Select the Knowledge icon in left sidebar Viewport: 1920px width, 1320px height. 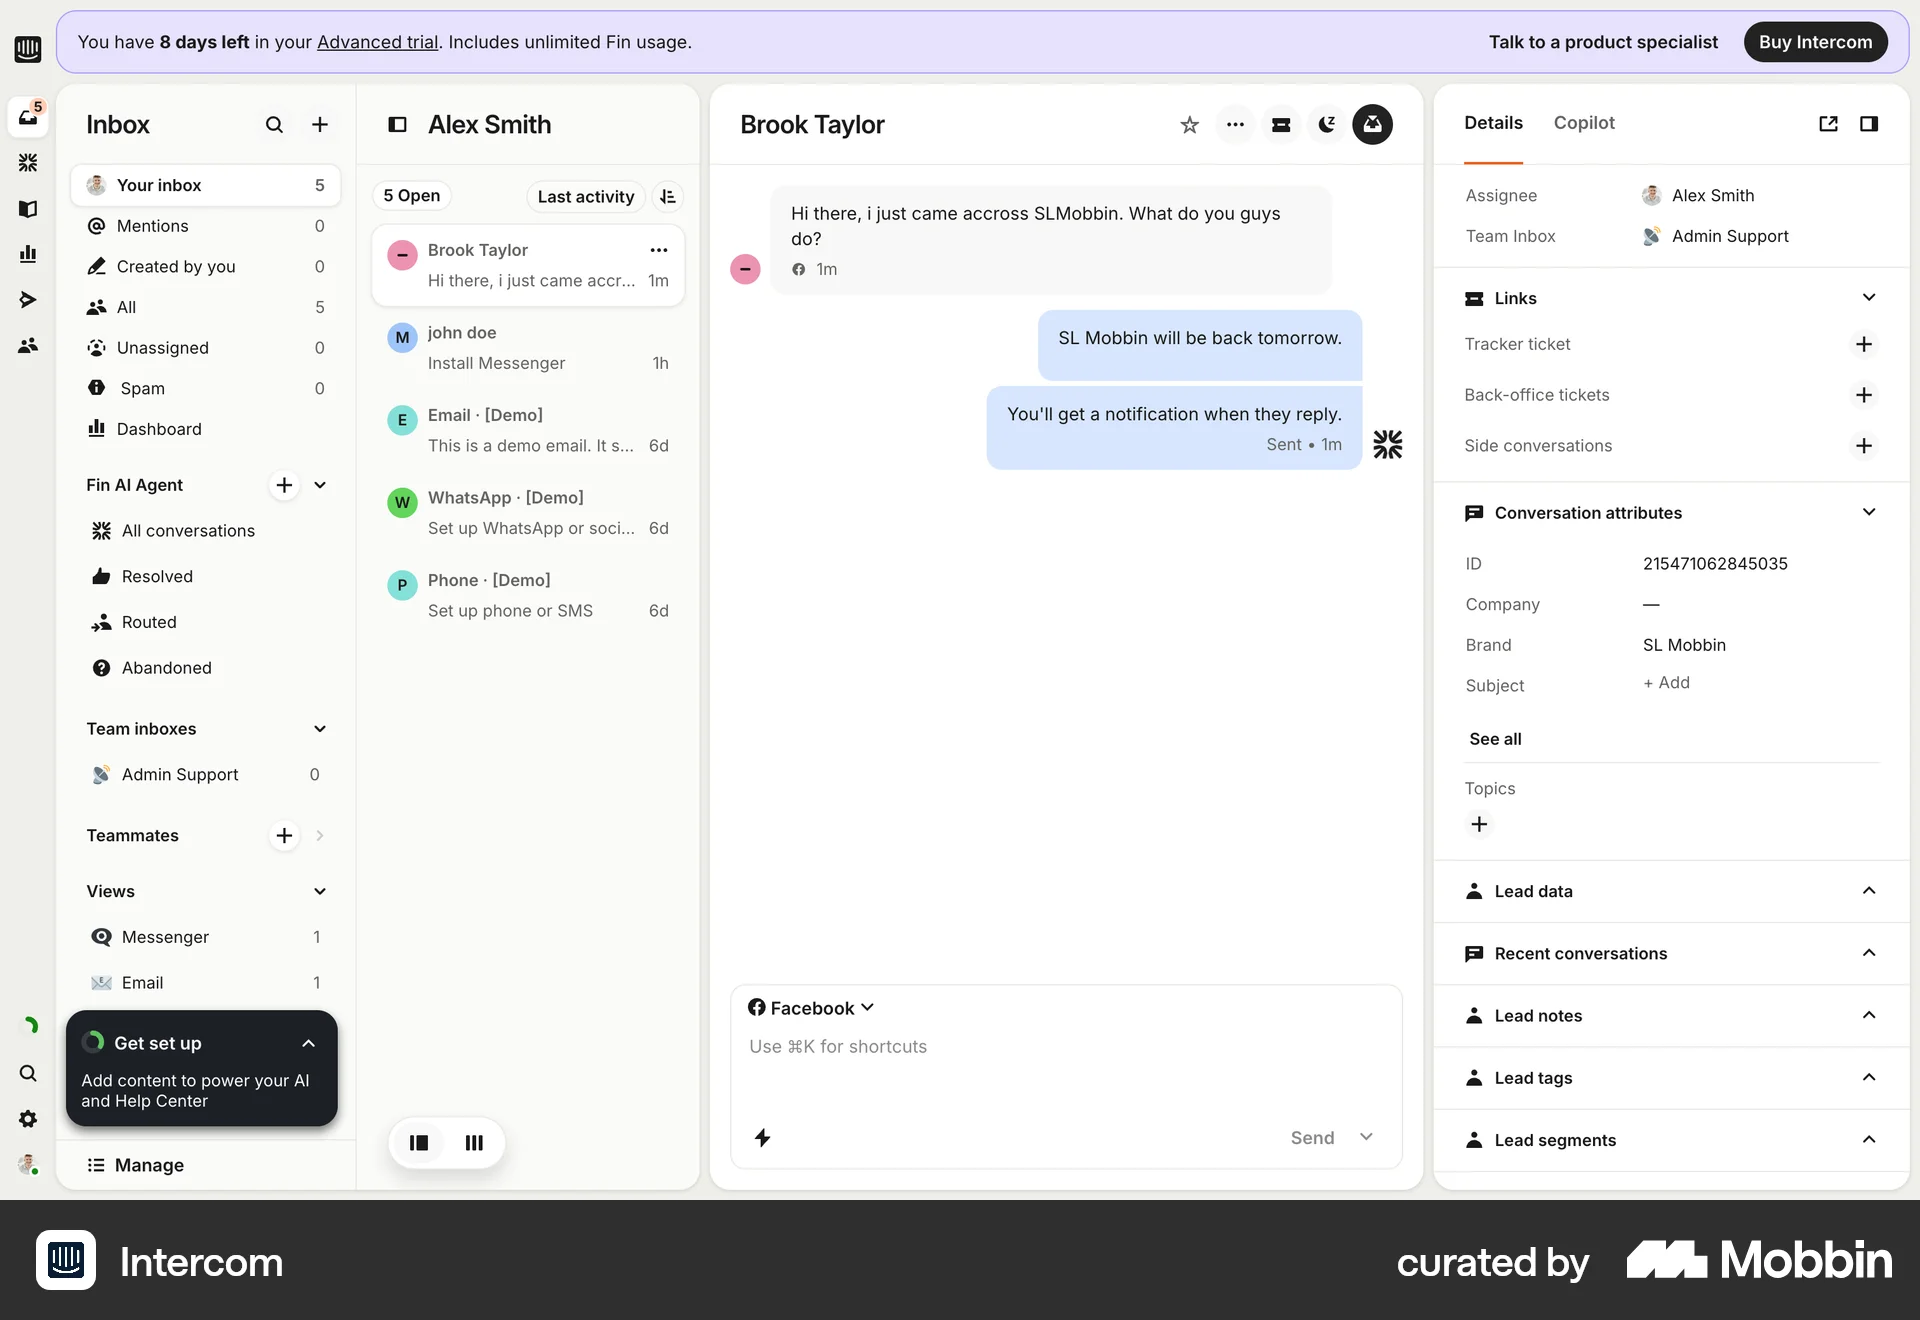pos(28,209)
